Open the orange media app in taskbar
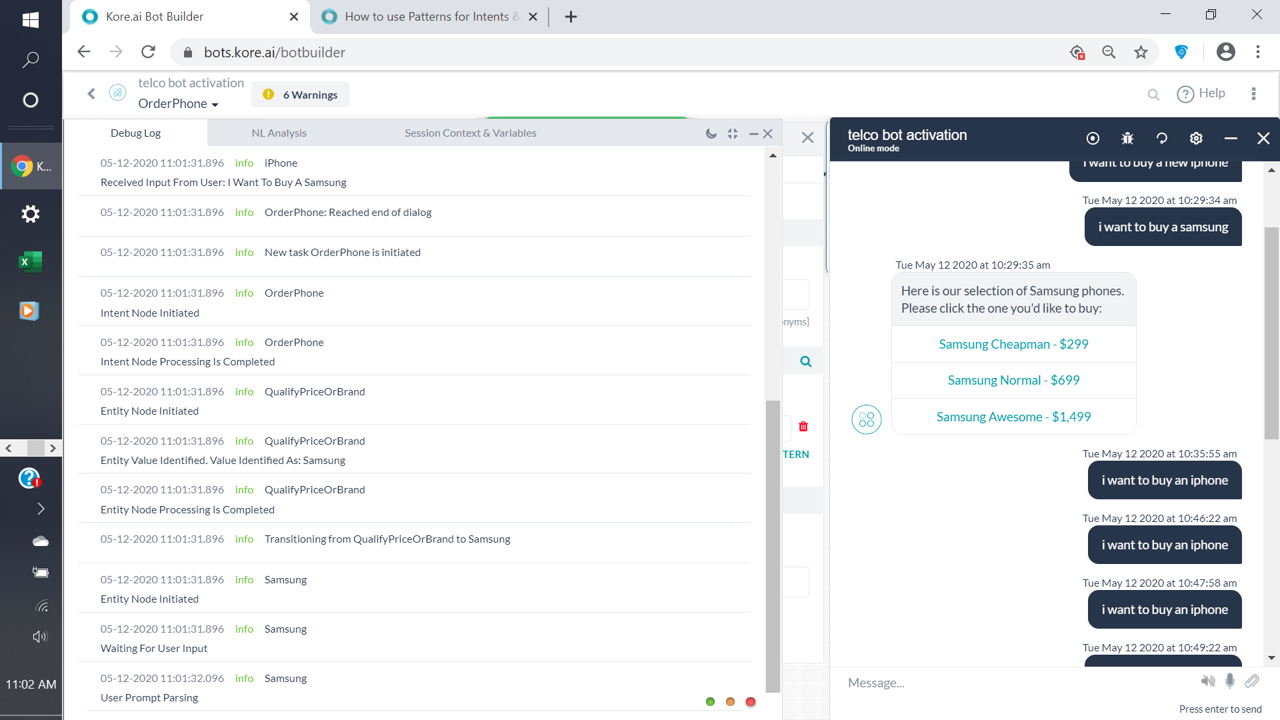Screen dimensions: 1280x720 click(29, 311)
